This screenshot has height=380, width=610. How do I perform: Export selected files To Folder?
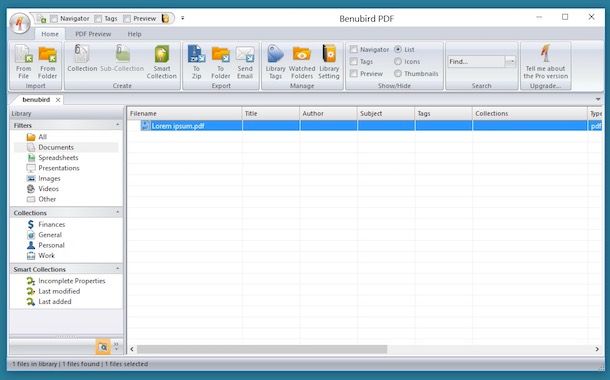pos(221,62)
